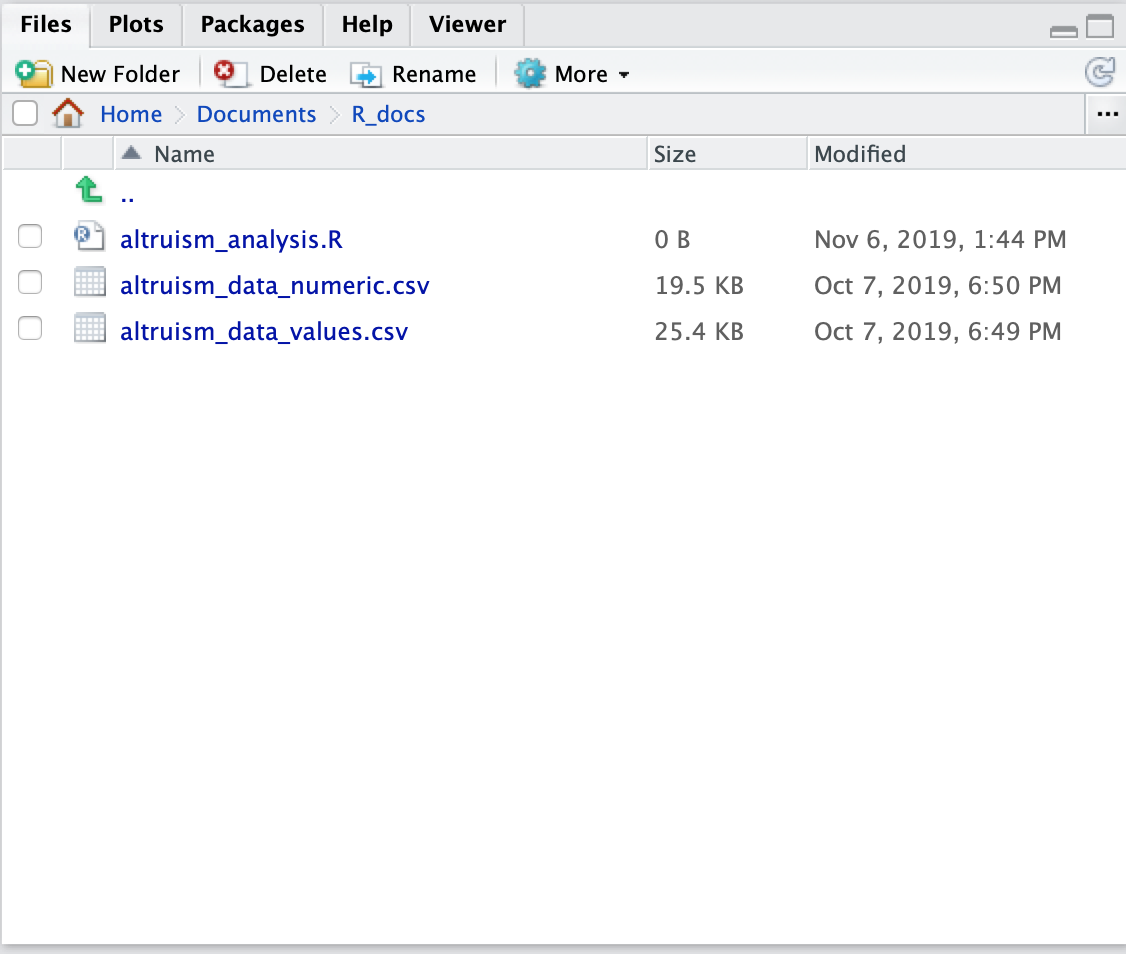Check the altruism_data_numeric.csv checkbox
1126x954 pixels.
coord(29,282)
